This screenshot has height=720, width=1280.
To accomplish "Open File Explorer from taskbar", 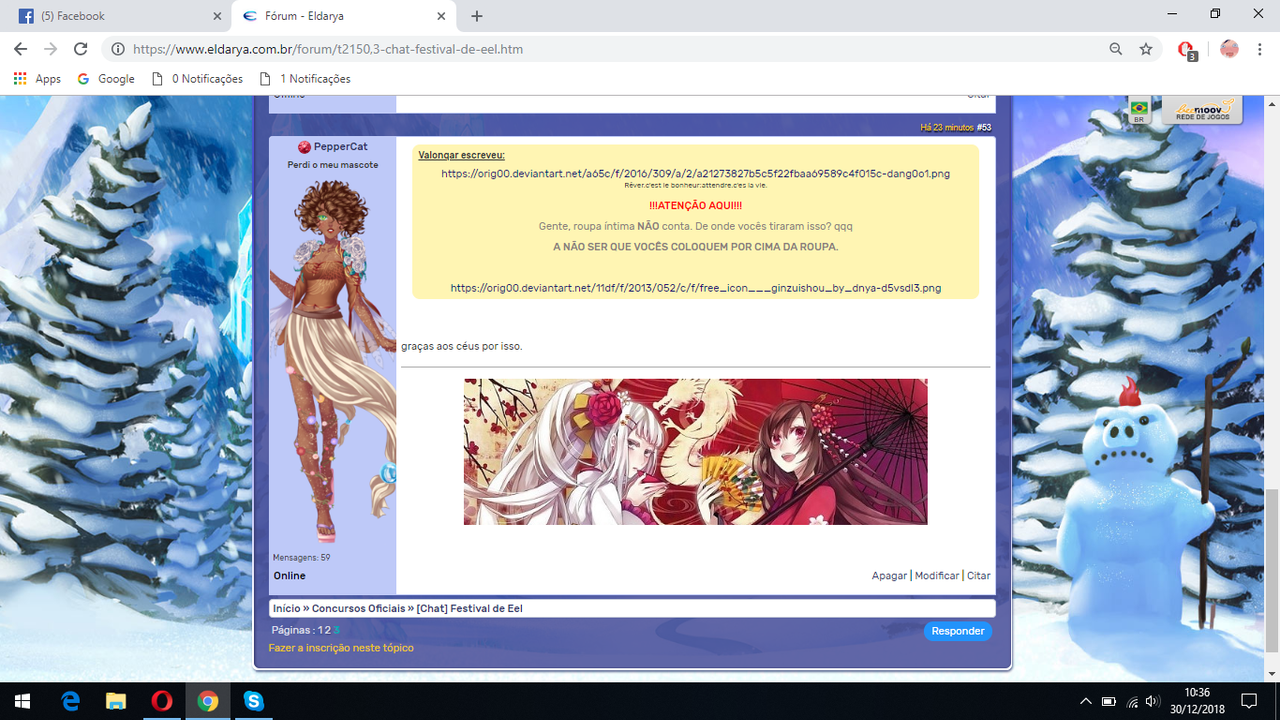I will click(x=117, y=701).
